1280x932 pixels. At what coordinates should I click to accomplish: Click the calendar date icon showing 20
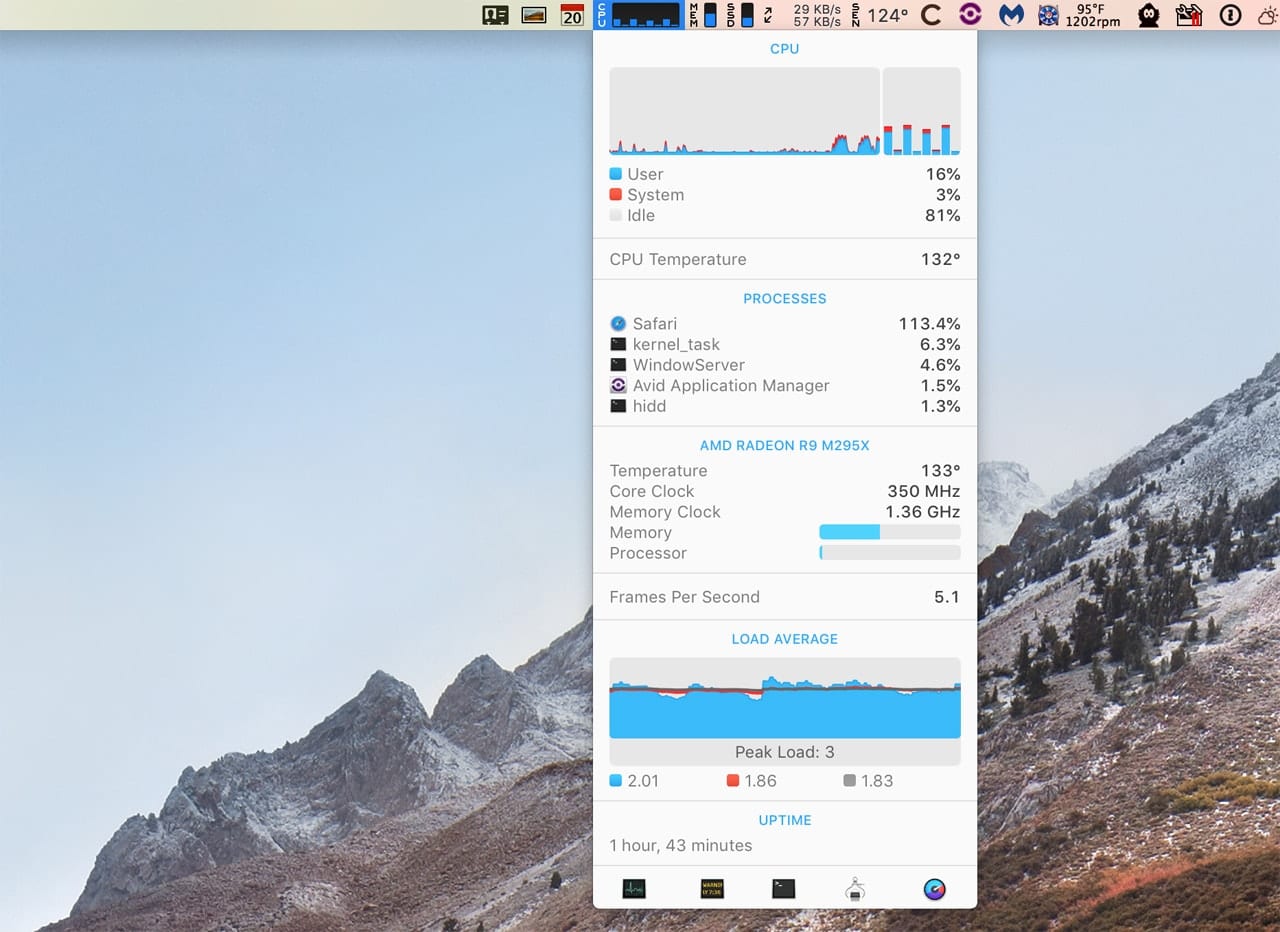[x=572, y=15]
